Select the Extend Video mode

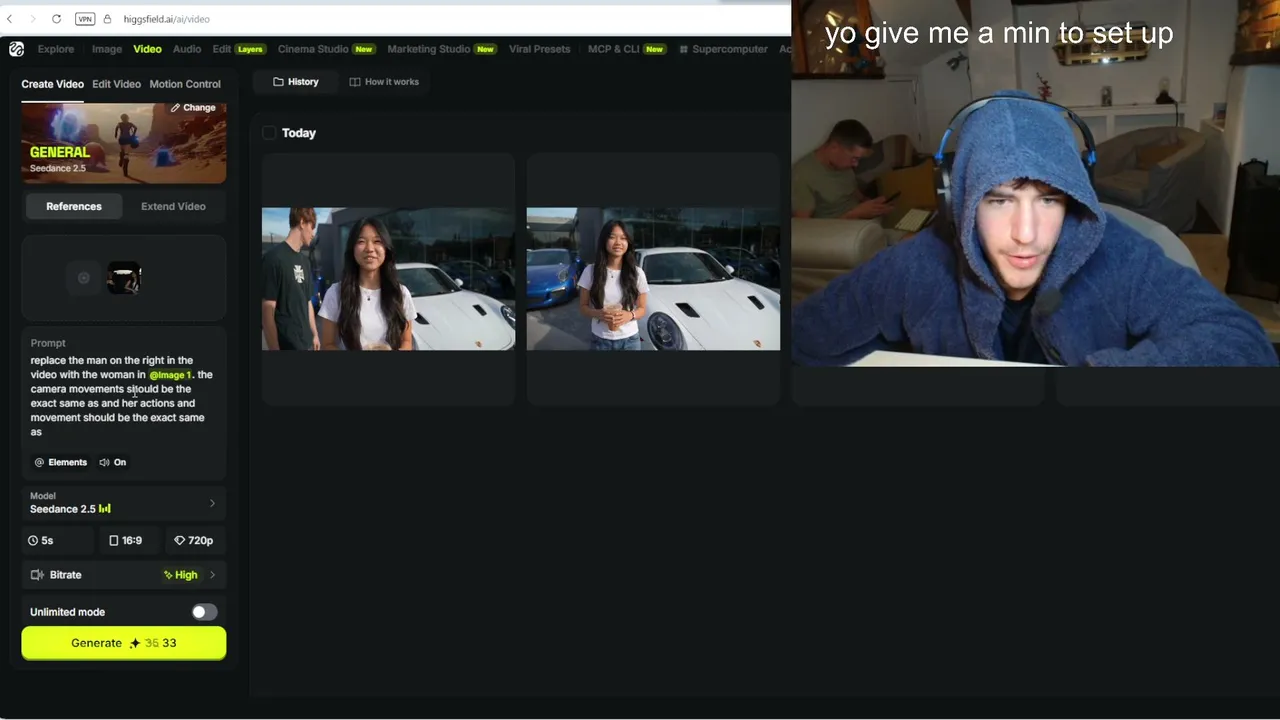[x=173, y=206]
